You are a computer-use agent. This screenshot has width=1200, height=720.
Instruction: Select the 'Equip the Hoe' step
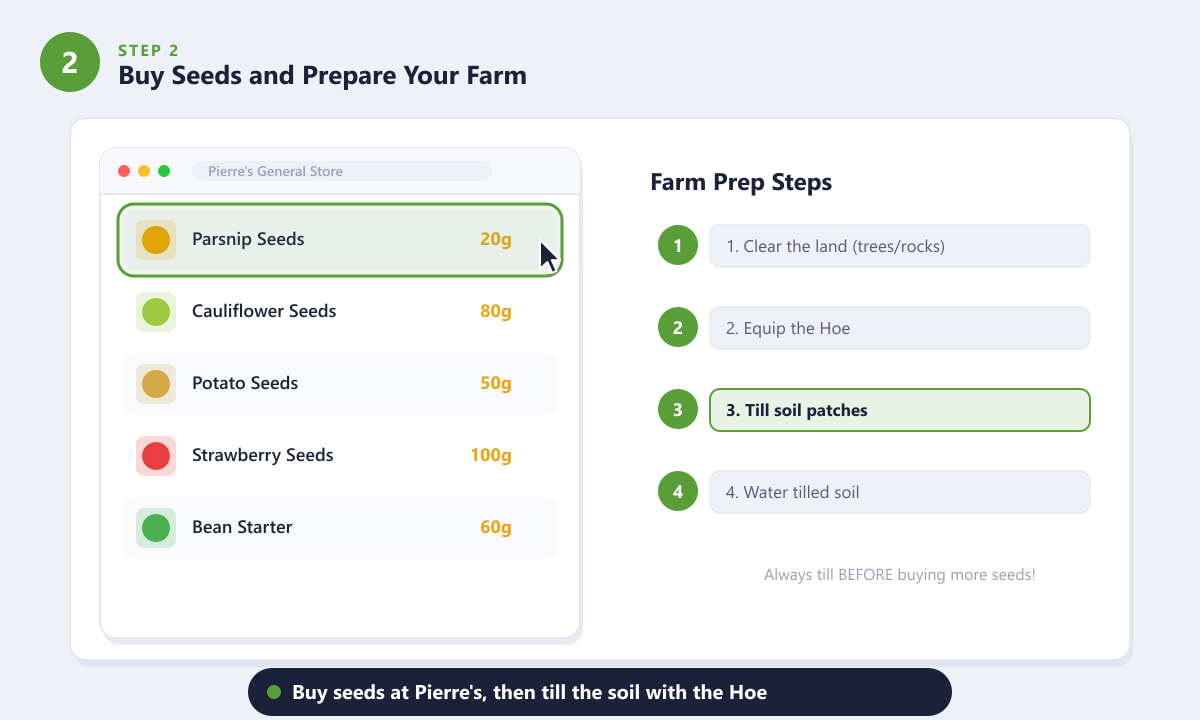pos(900,328)
